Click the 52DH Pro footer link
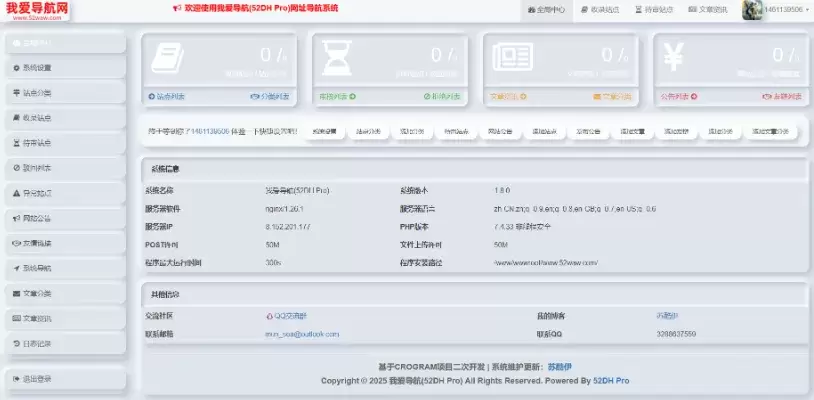Viewport: 814px width, 400px height. pyautogui.click(x=608, y=381)
